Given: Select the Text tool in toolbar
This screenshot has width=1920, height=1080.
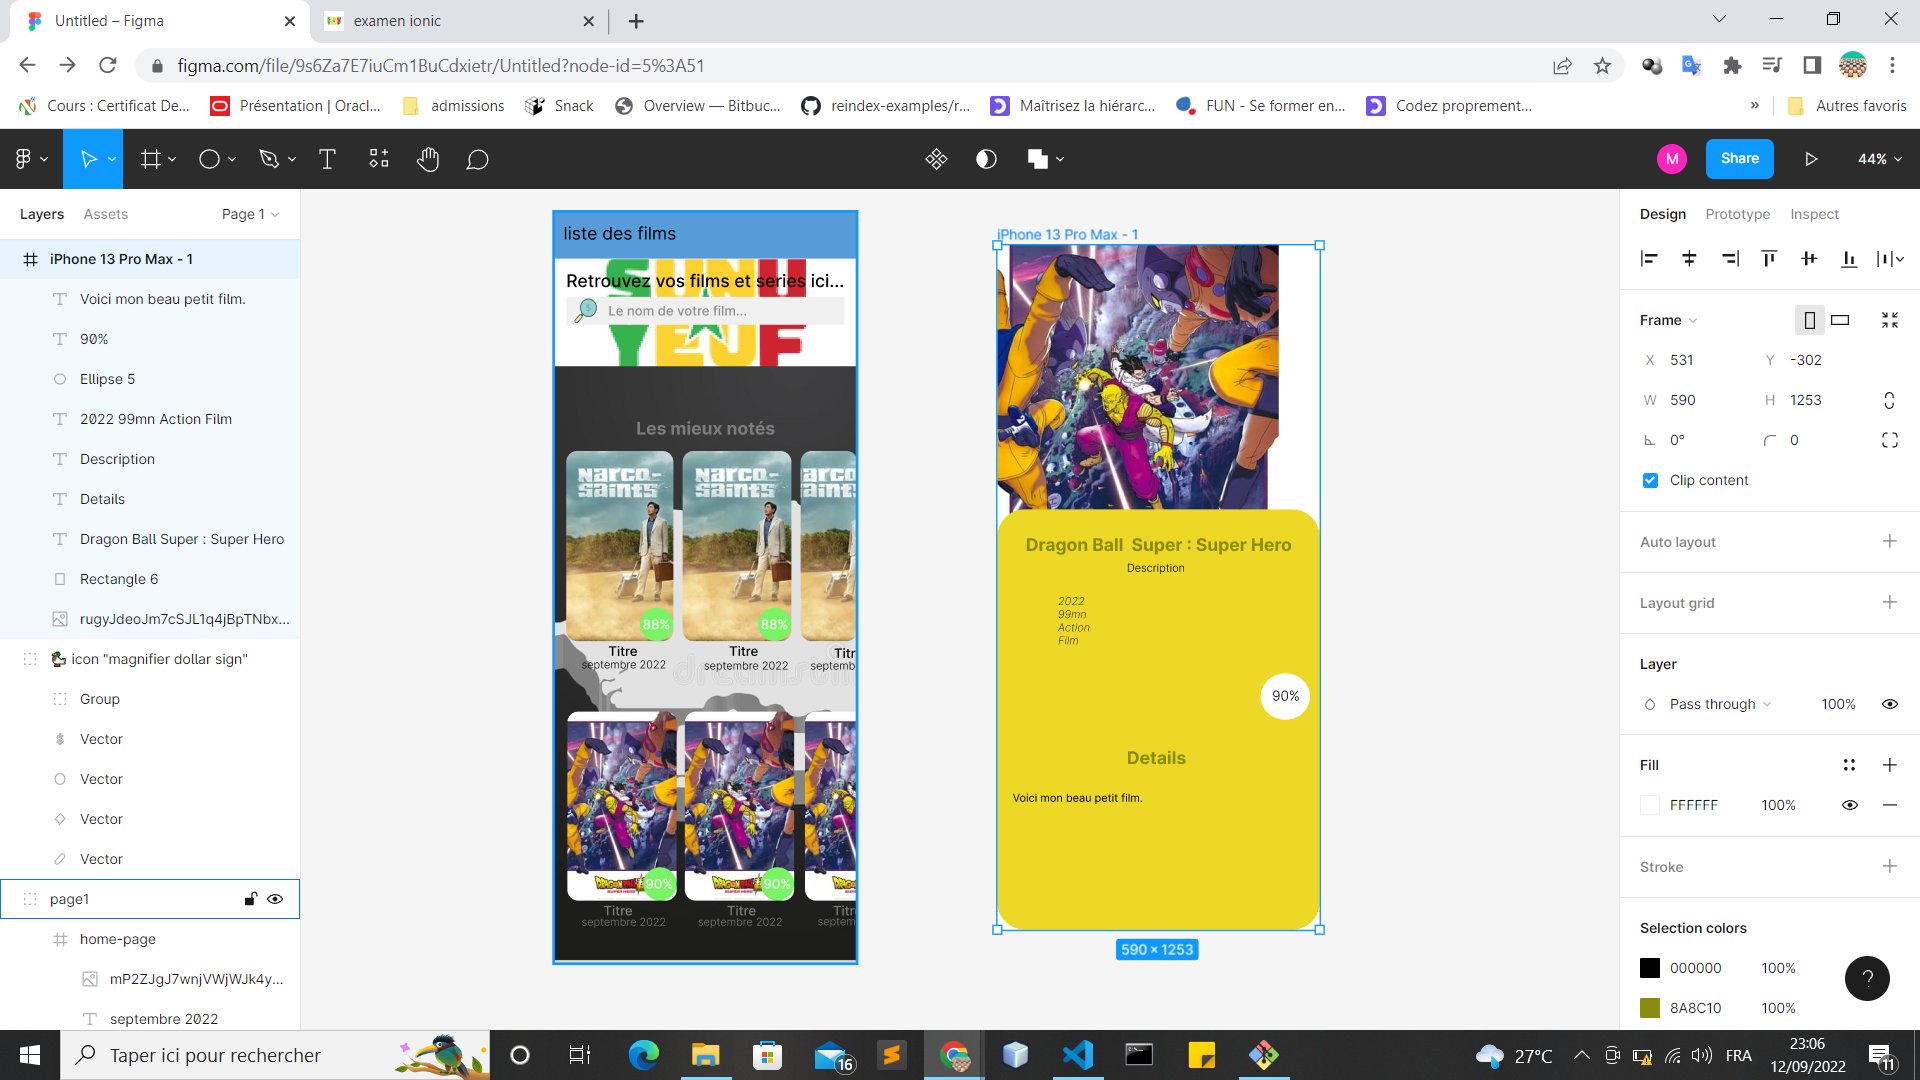Looking at the screenshot, I should [x=327, y=159].
